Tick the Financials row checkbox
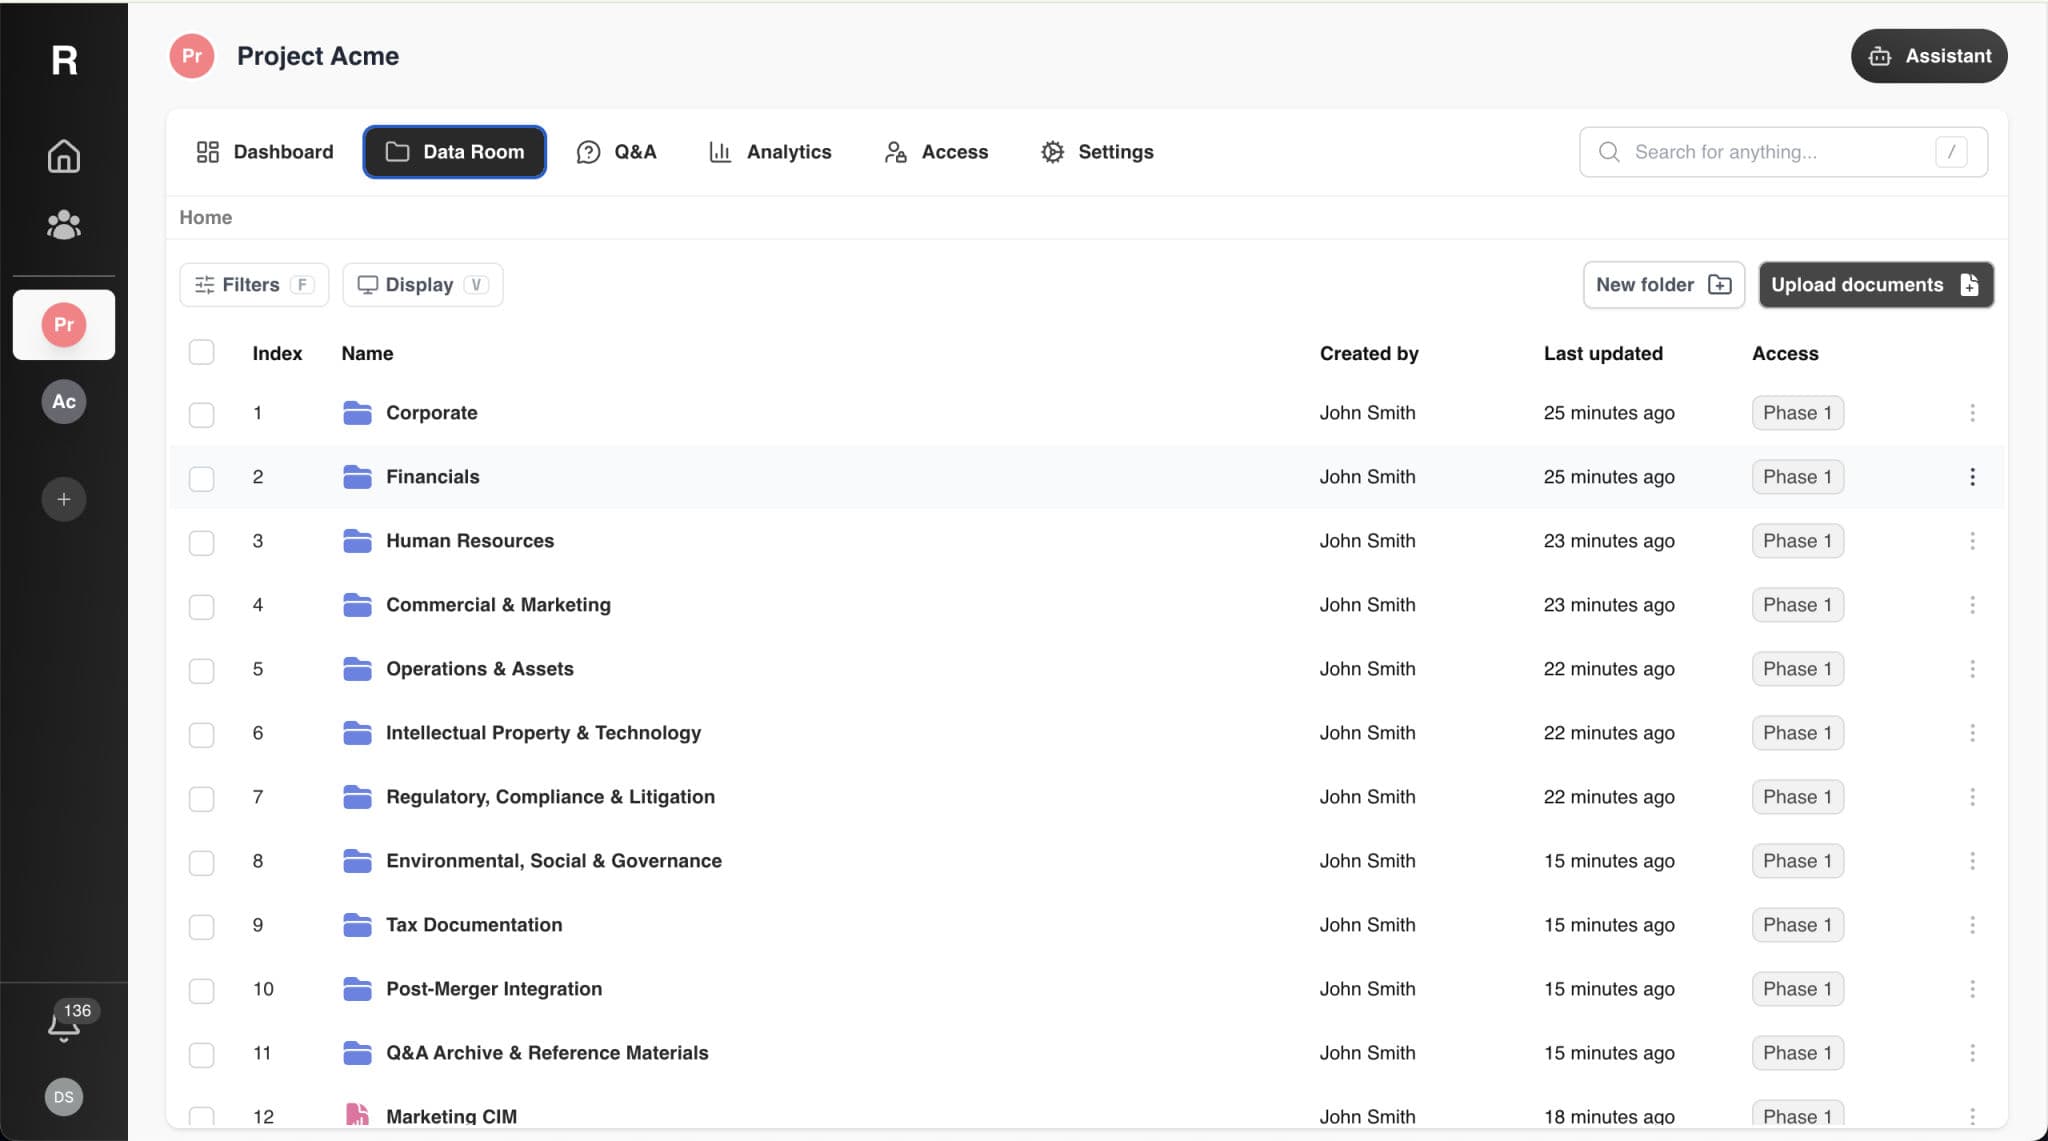The image size is (2048, 1141). (202, 478)
